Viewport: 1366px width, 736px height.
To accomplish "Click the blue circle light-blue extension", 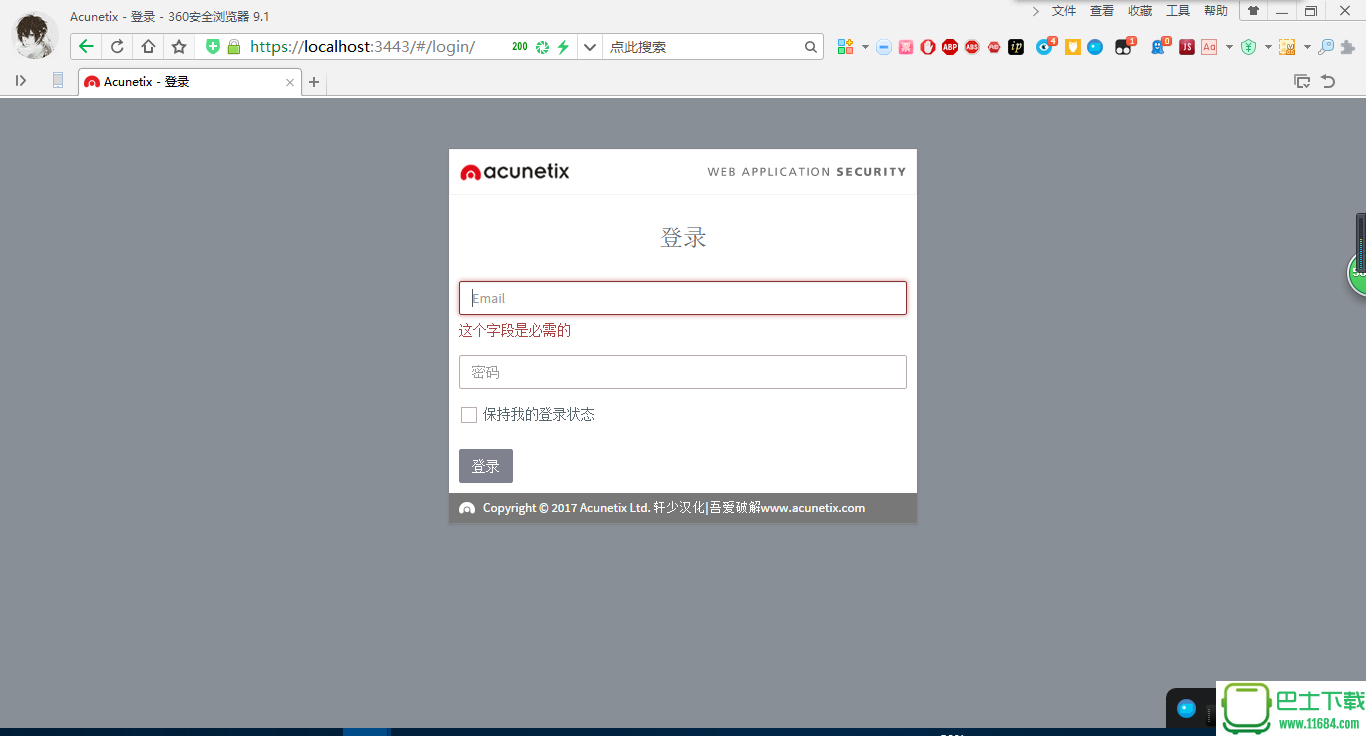I will coord(1095,47).
